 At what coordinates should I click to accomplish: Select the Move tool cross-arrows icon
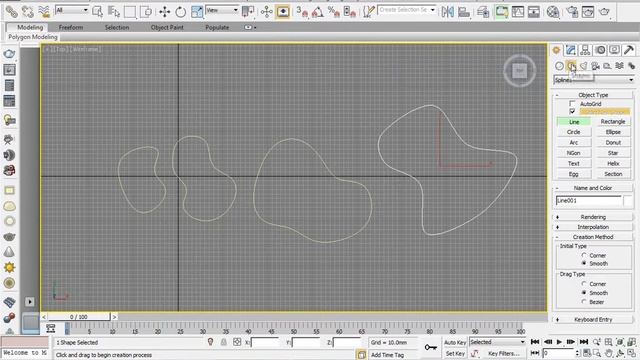[x=164, y=12]
